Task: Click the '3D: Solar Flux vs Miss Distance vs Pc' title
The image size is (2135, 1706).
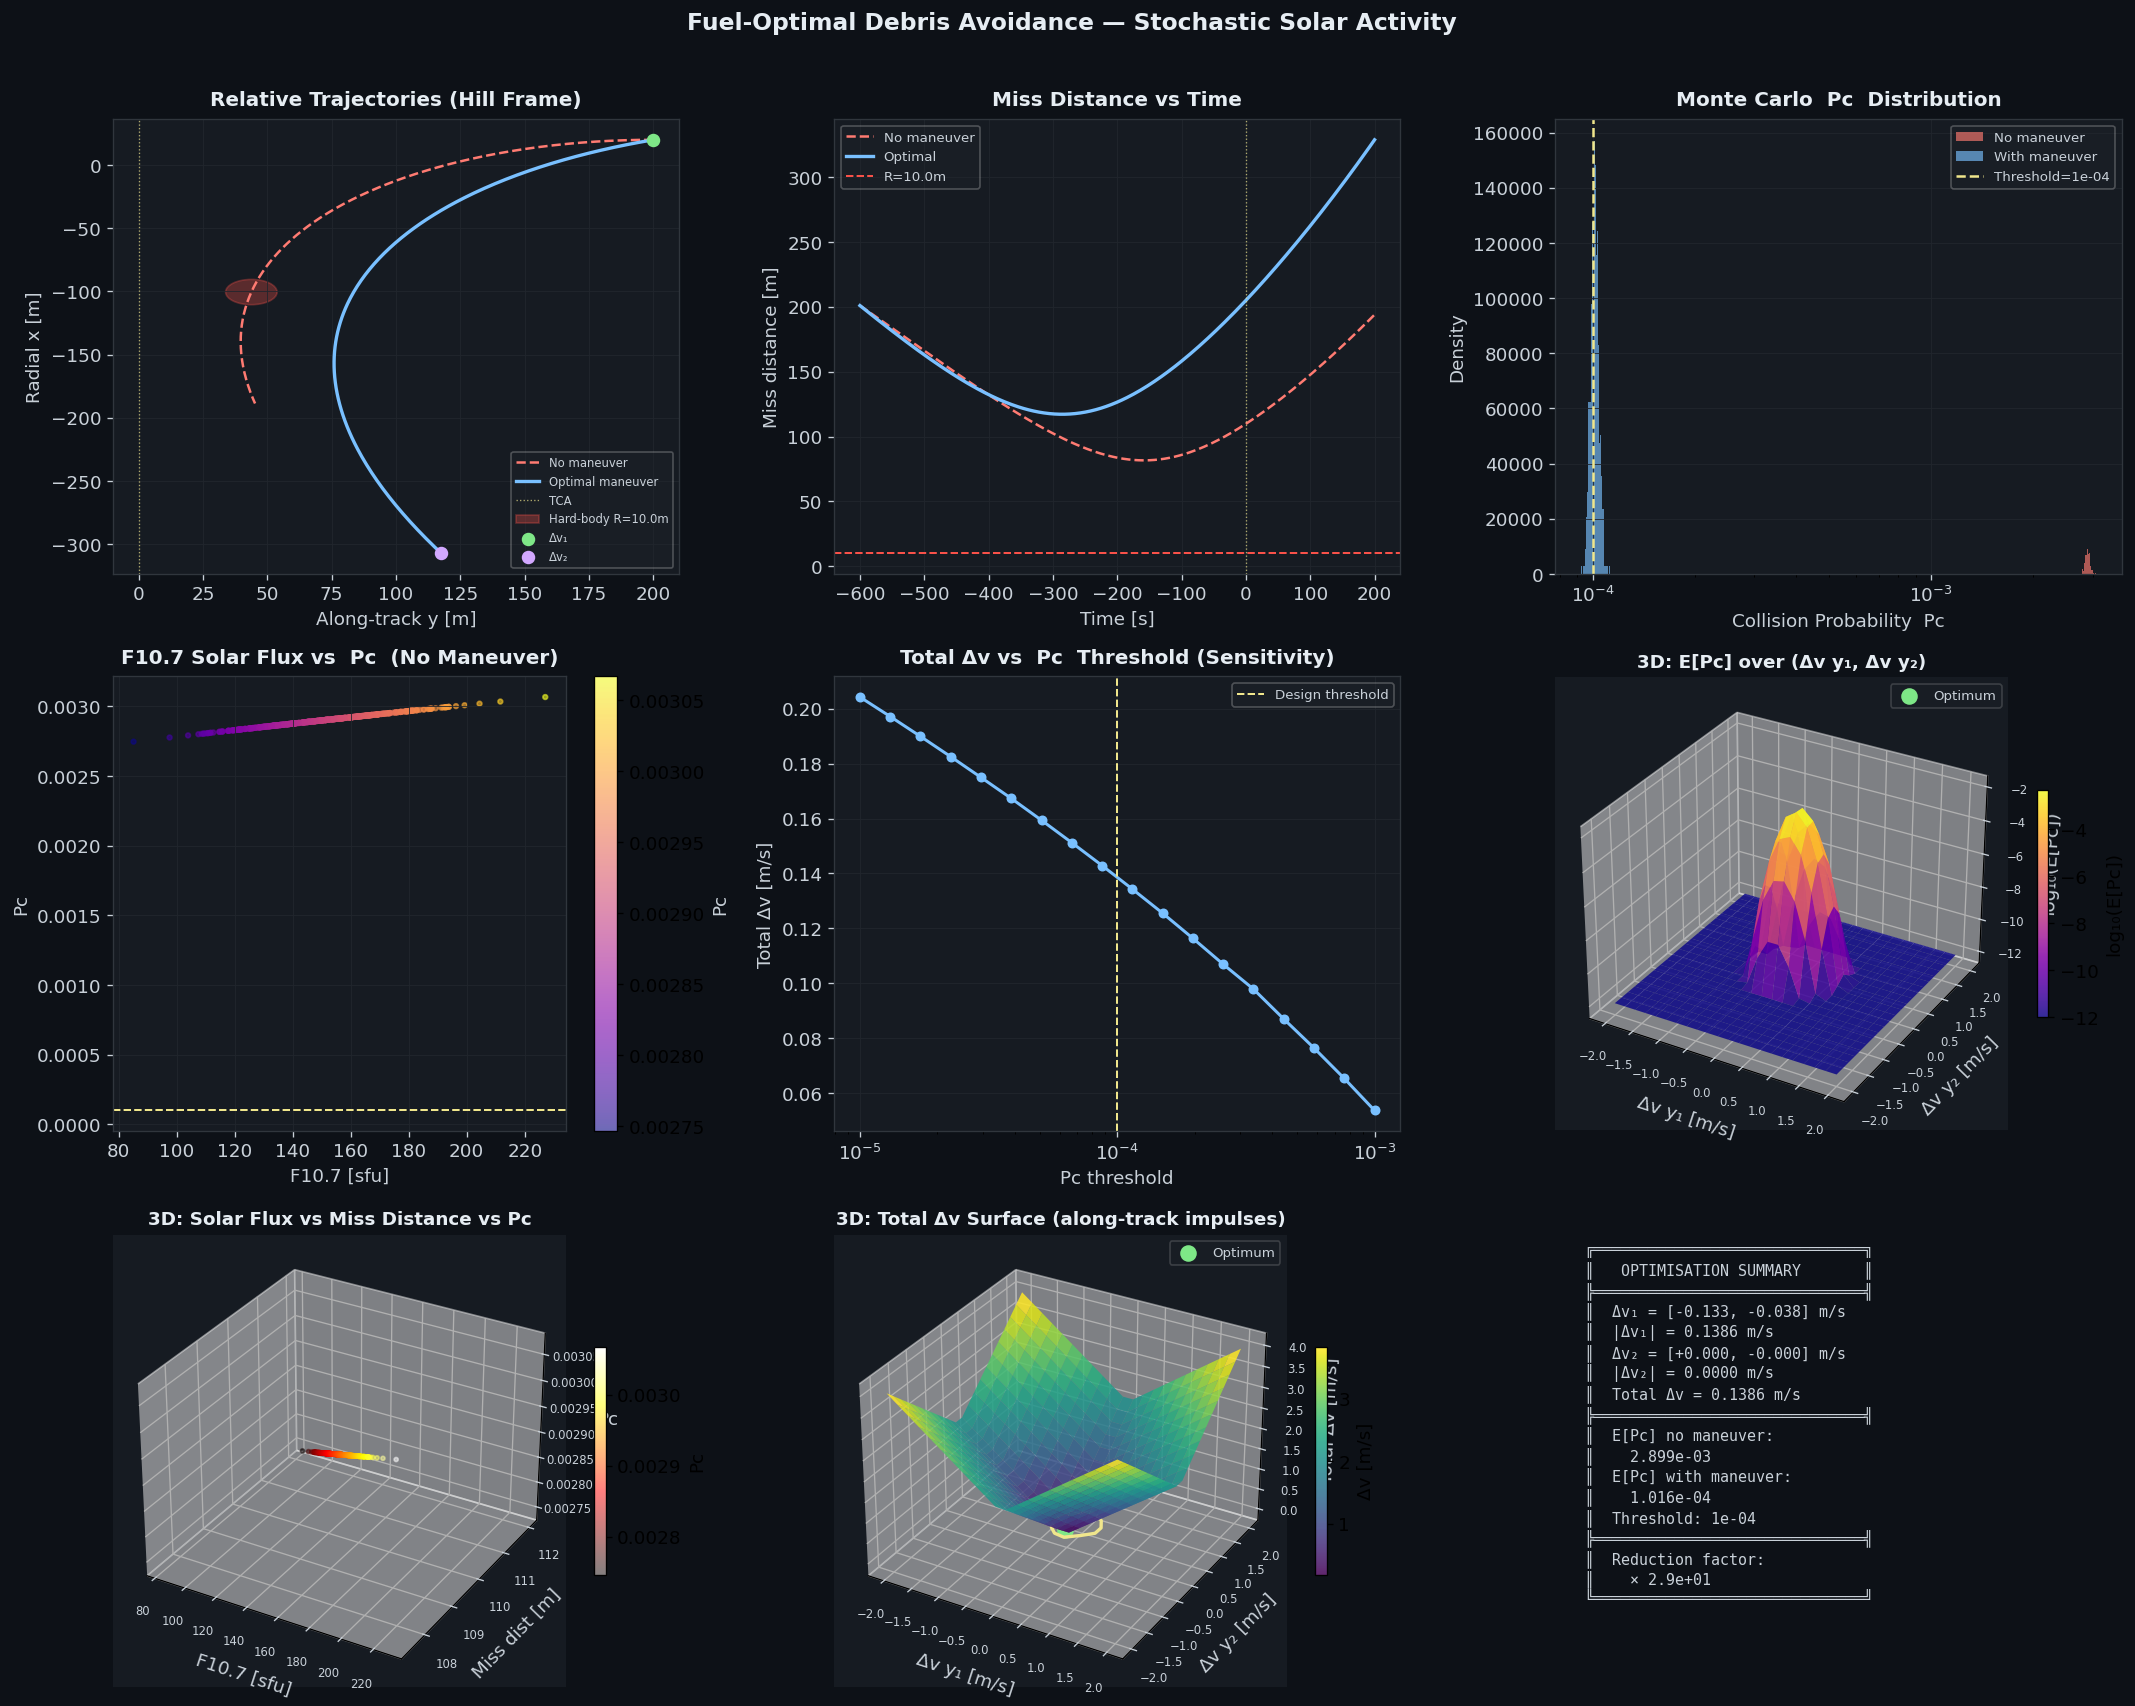Action: [339, 1219]
